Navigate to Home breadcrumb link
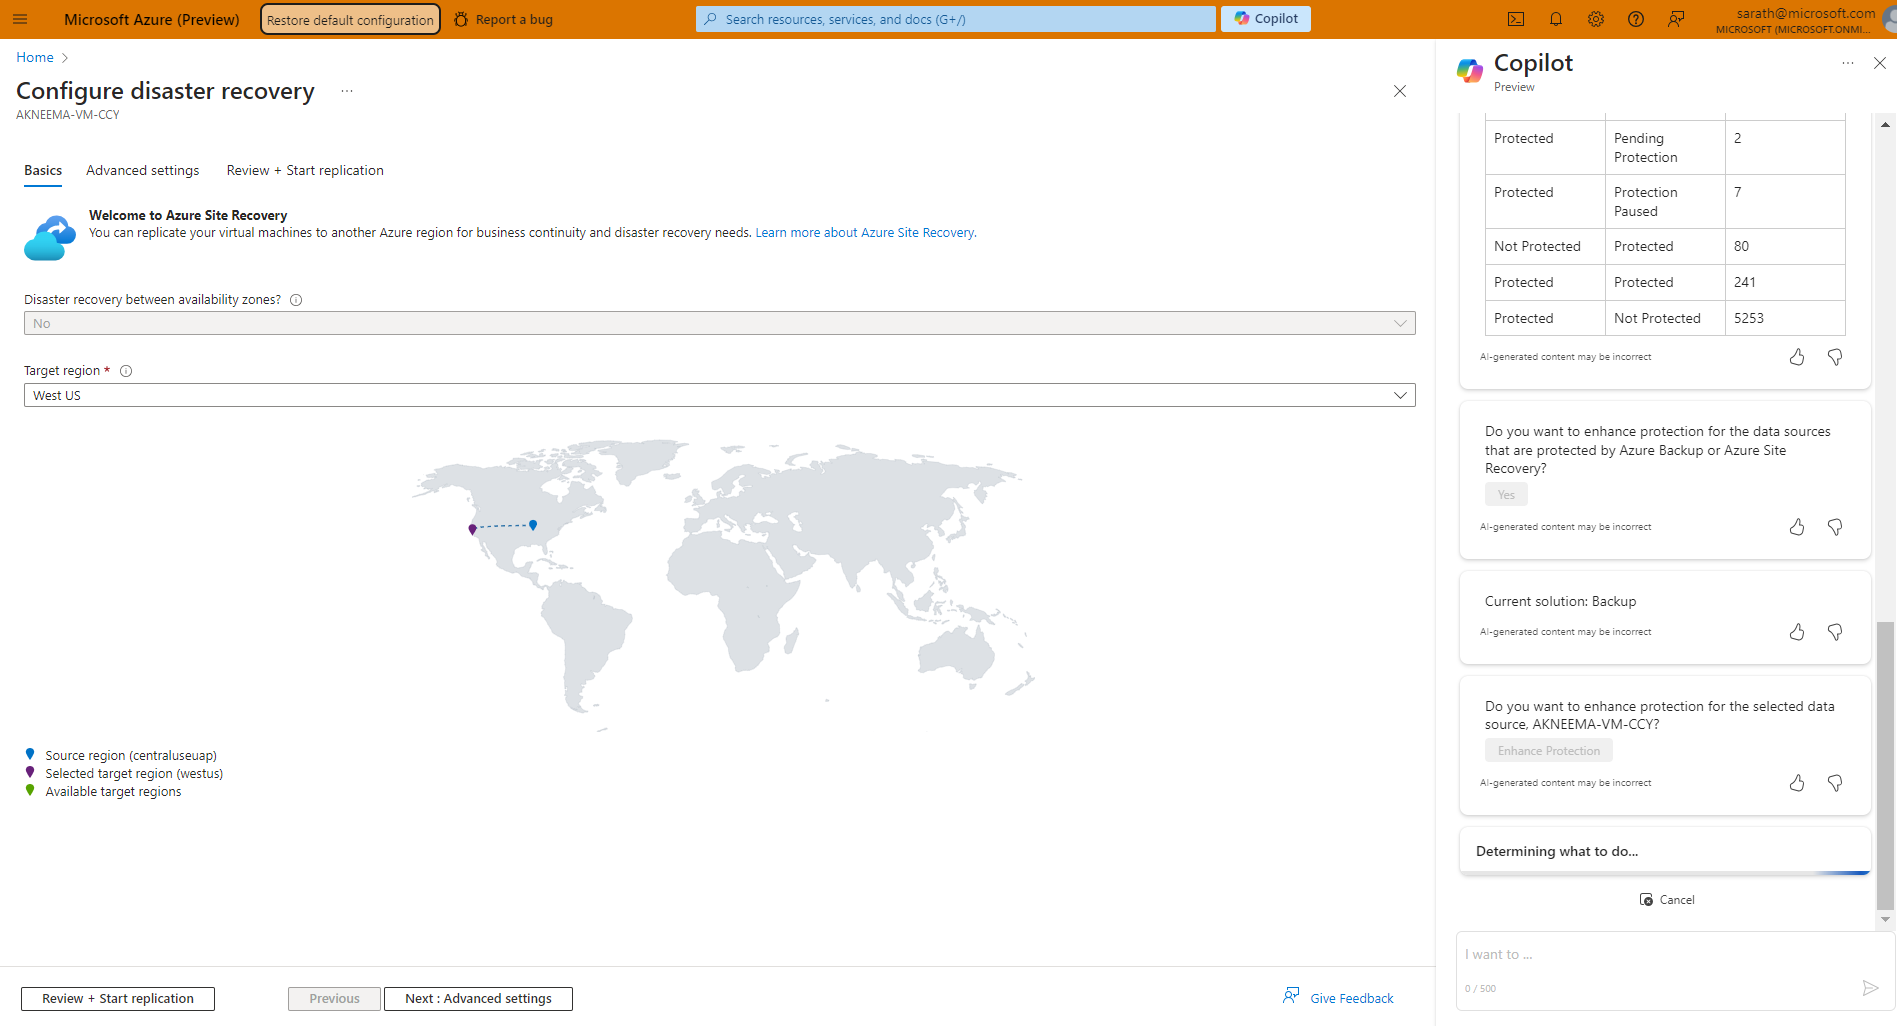Screen dimensions: 1897x1026 click(35, 58)
